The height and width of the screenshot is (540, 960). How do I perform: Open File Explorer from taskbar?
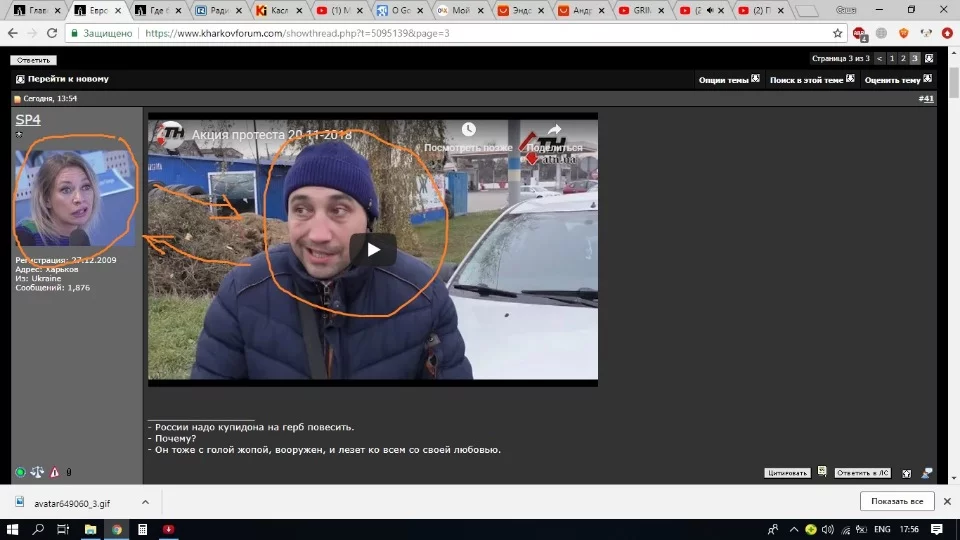pyautogui.click(x=90, y=529)
